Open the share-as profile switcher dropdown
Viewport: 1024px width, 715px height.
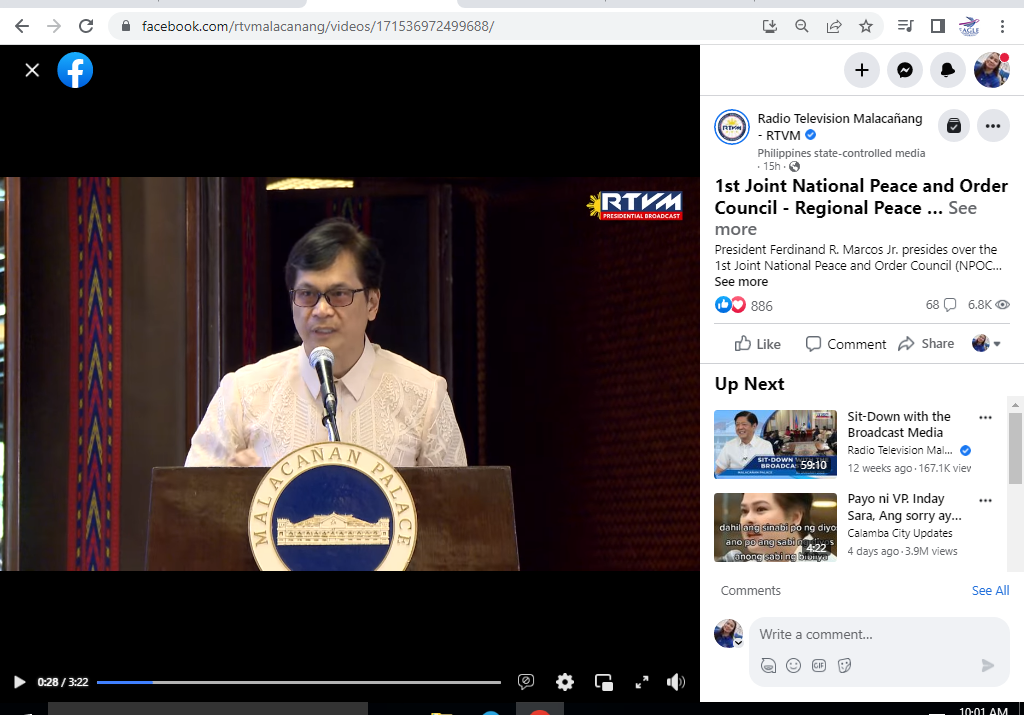pyautogui.click(x=986, y=344)
